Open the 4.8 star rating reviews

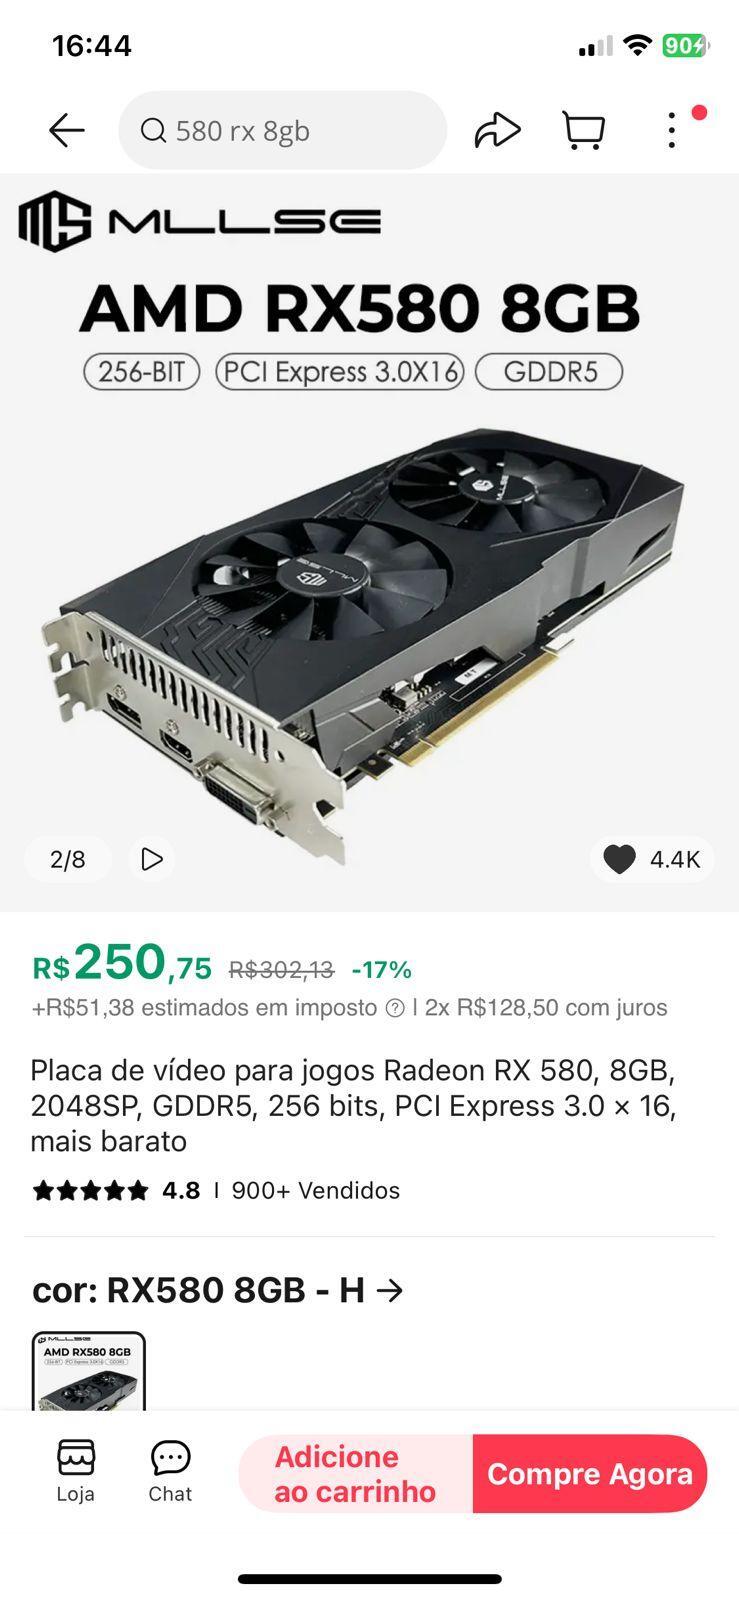click(116, 1190)
